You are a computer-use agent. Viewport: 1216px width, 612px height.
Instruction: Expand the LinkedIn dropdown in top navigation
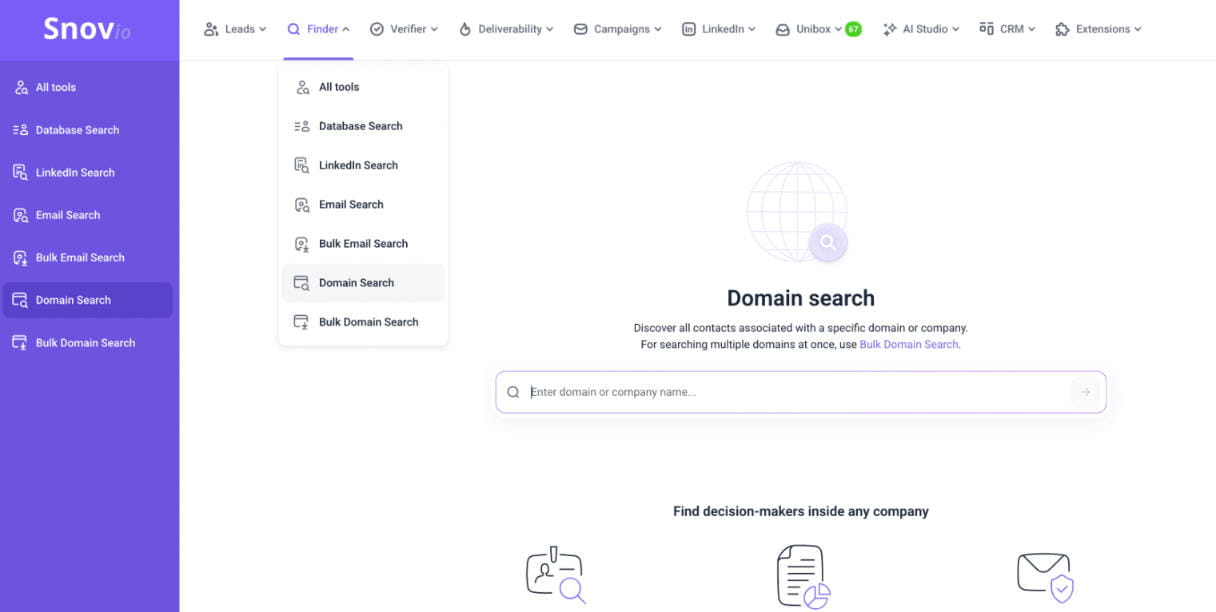pyautogui.click(x=718, y=29)
